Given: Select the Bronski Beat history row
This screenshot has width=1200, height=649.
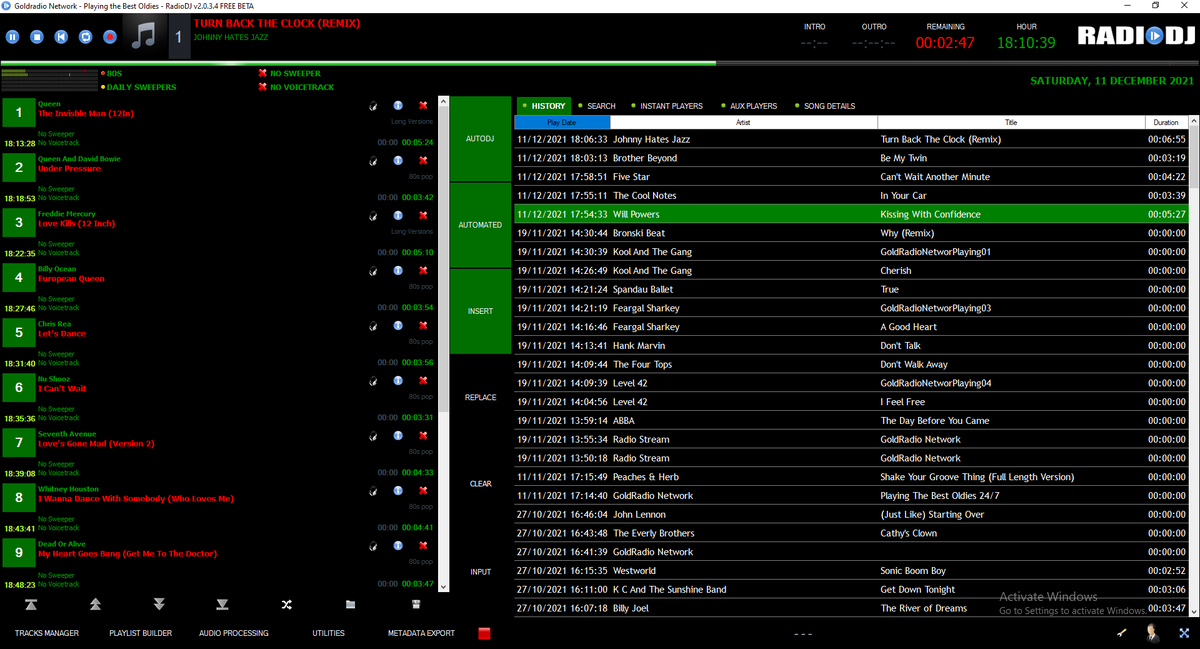Looking at the screenshot, I should [x=851, y=233].
